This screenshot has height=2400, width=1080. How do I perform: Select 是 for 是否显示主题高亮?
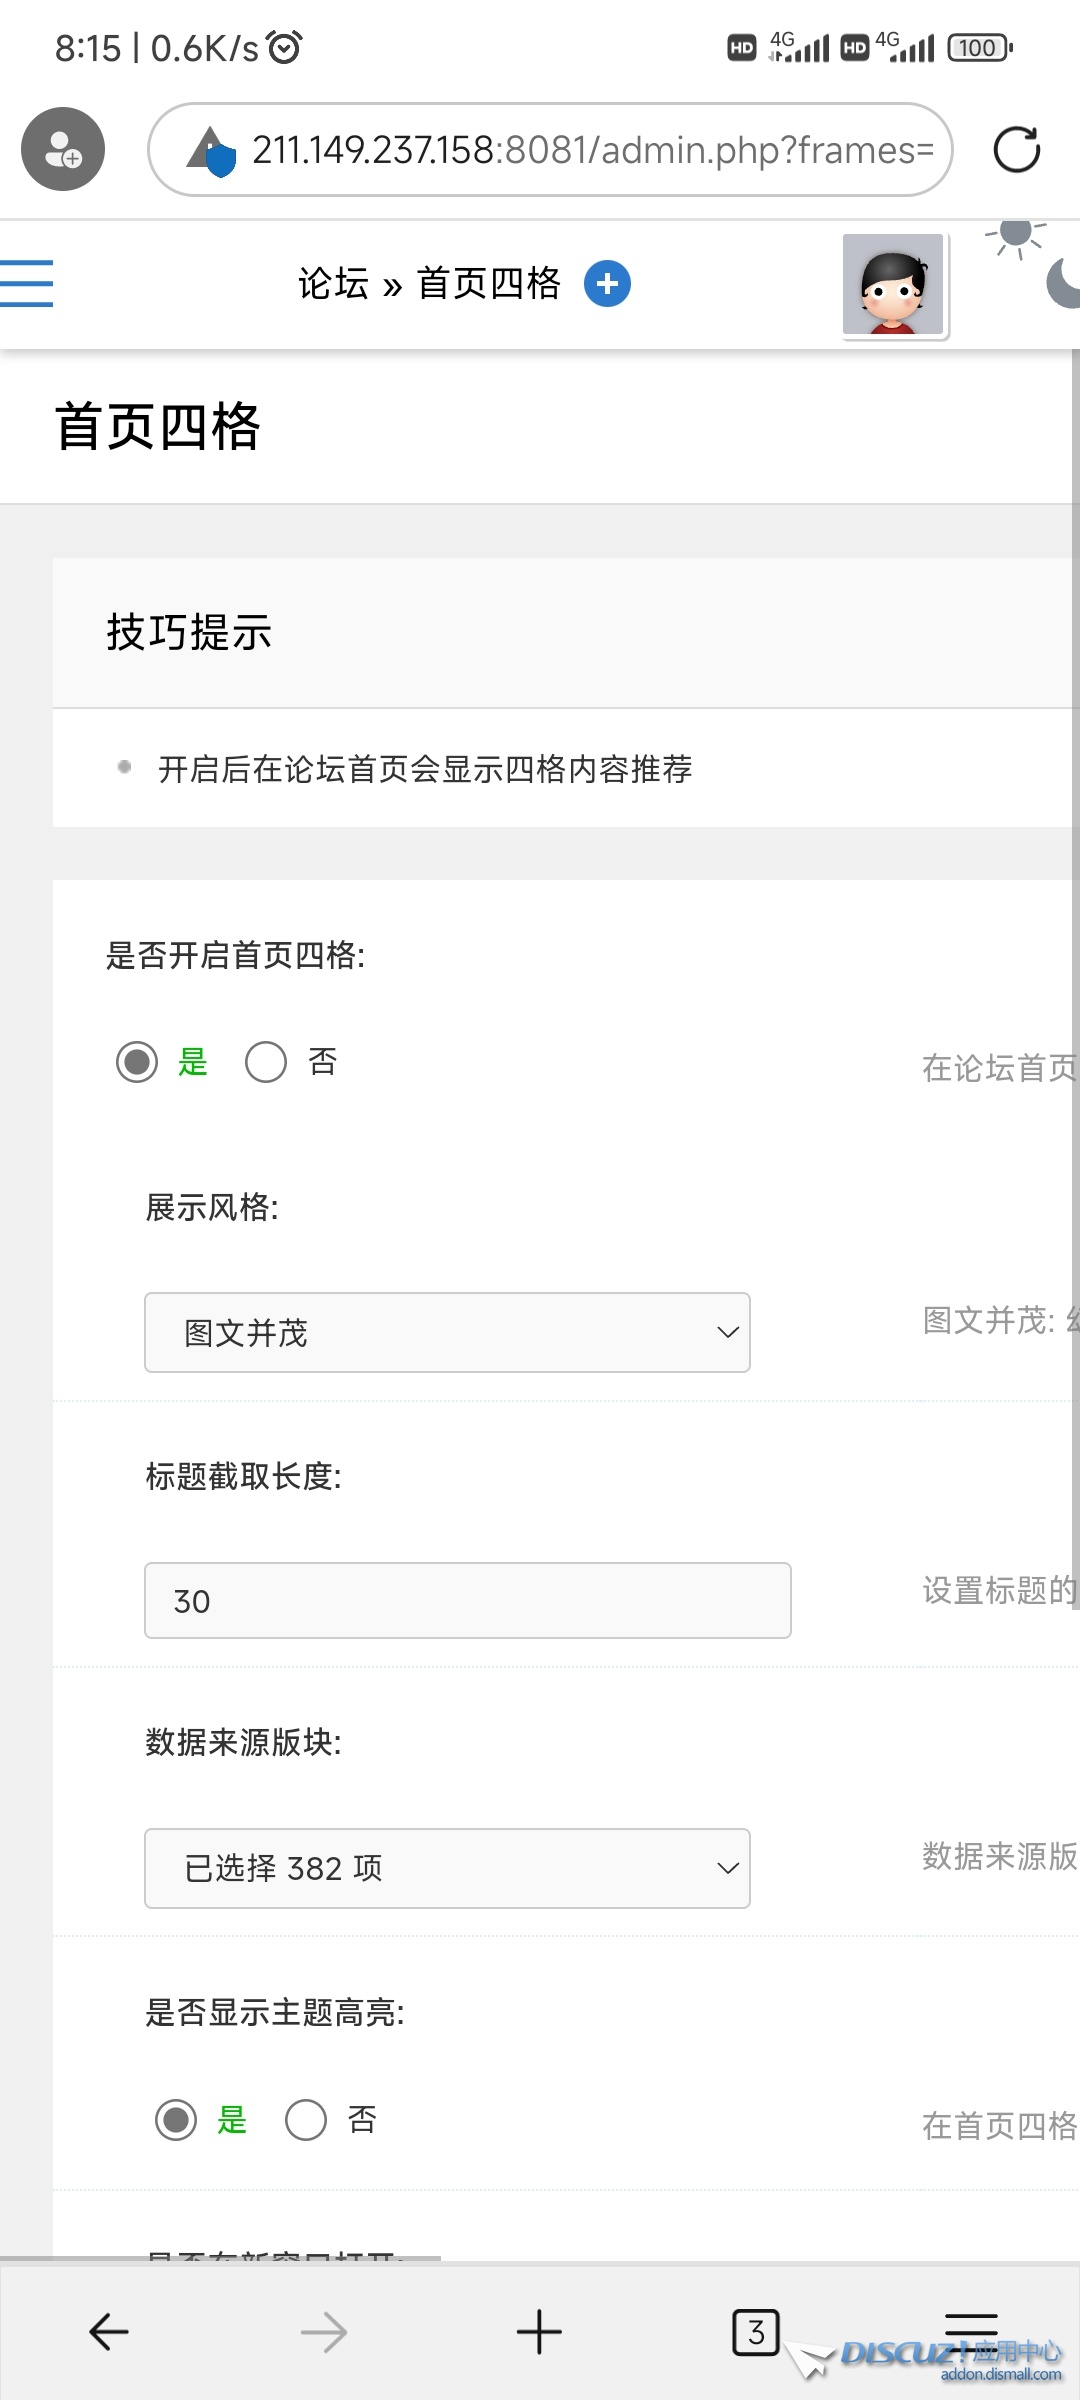(x=176, y=2120)
